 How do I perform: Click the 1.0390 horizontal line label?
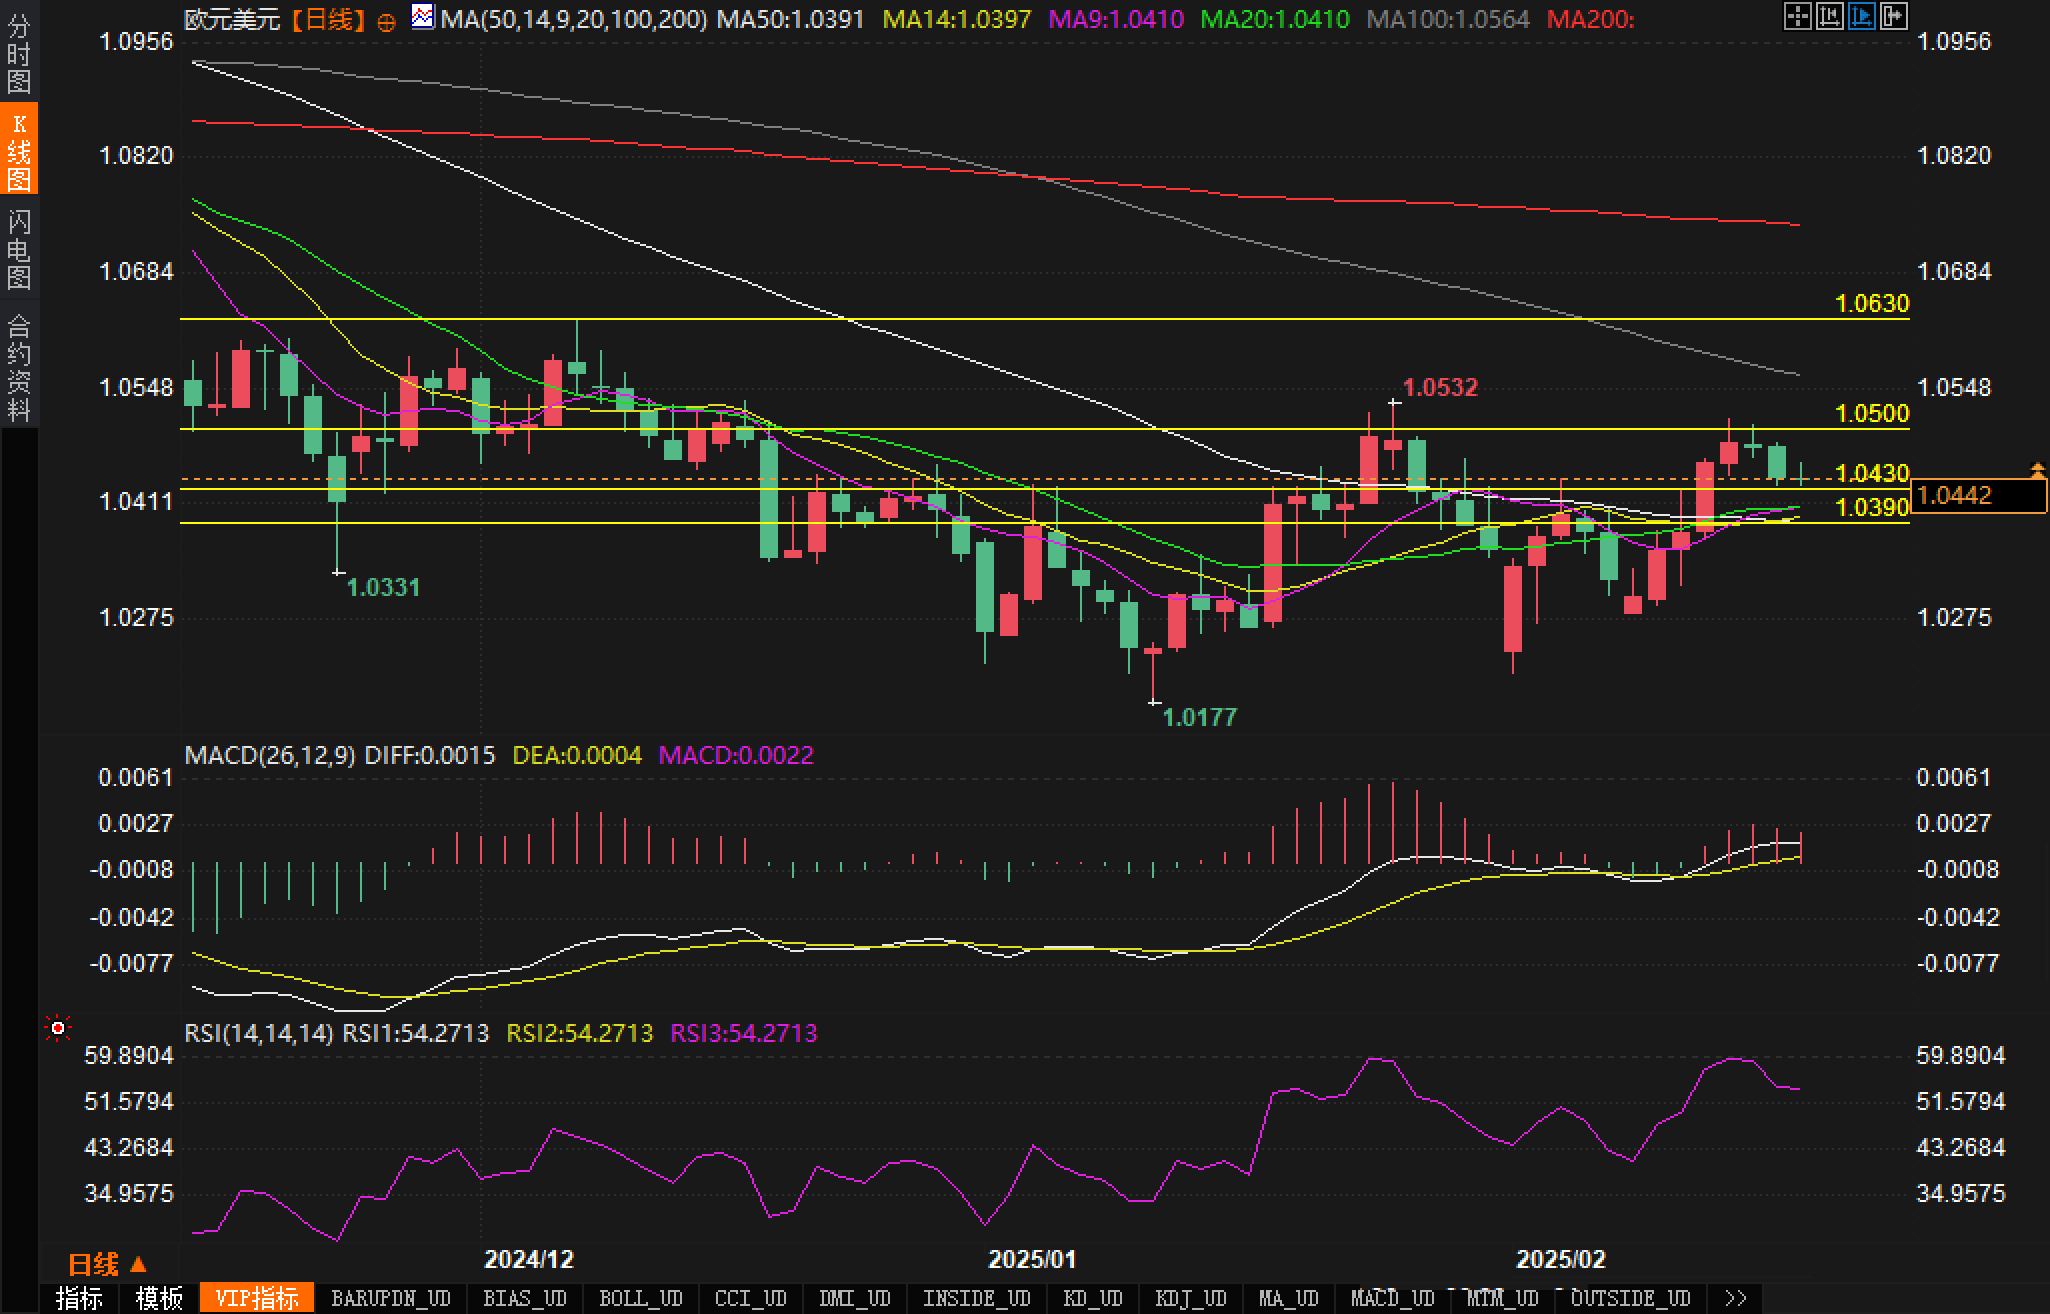pos(1872,508)
